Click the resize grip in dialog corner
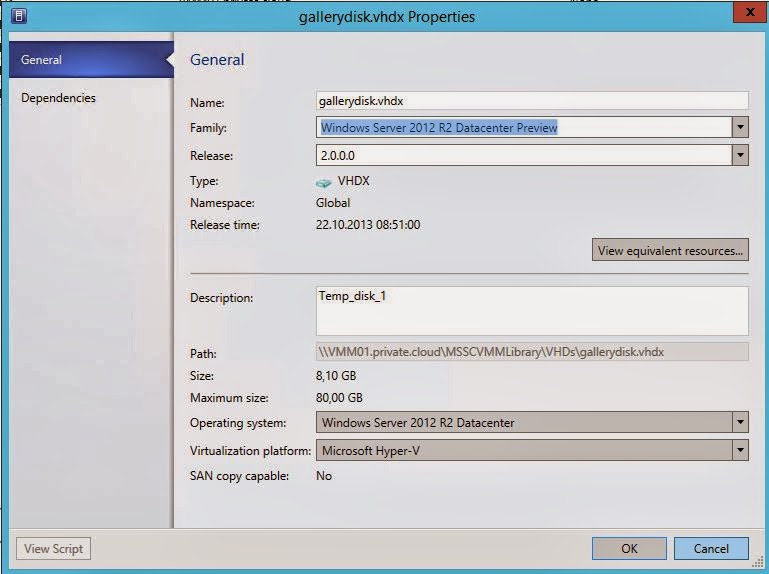This screenshot has width=769, height=574. point(757,561)
